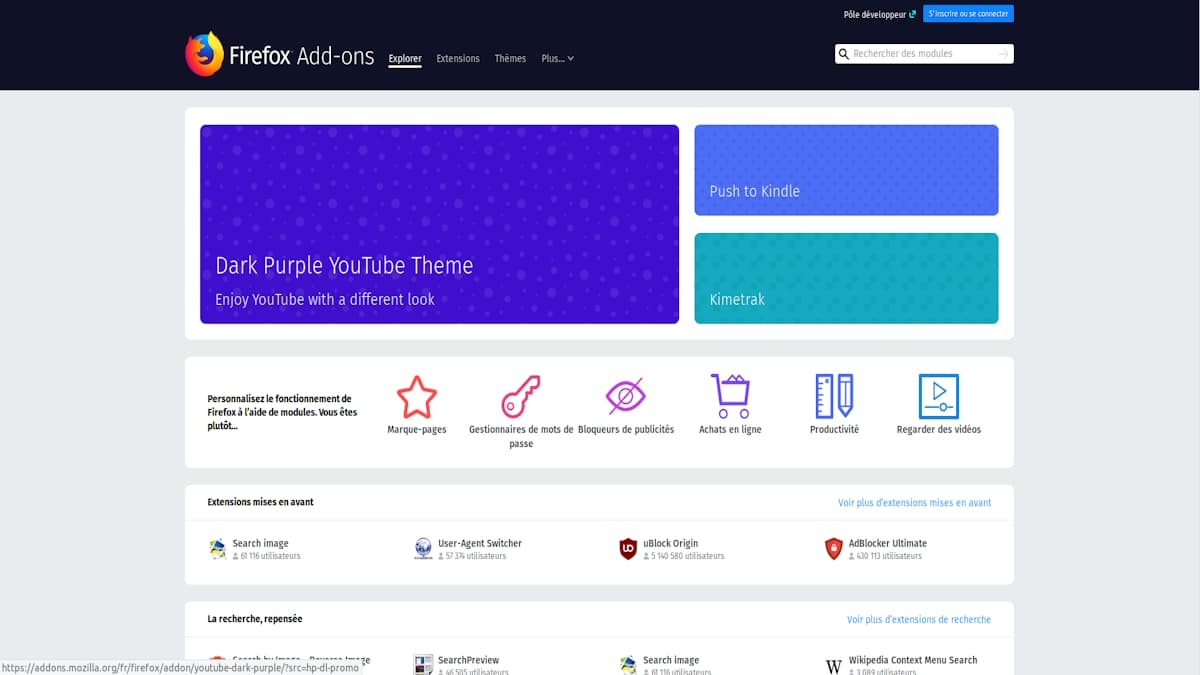The image size is (1200, 675).
Task: Submit search with the arrow icon
Action: (1003, 54)
